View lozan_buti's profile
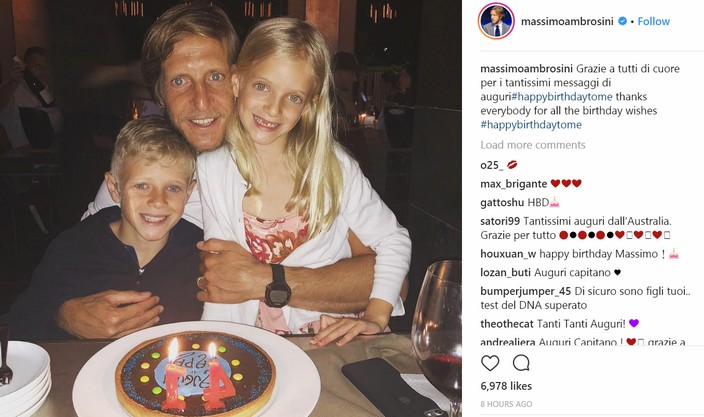 tap(506, 272)
